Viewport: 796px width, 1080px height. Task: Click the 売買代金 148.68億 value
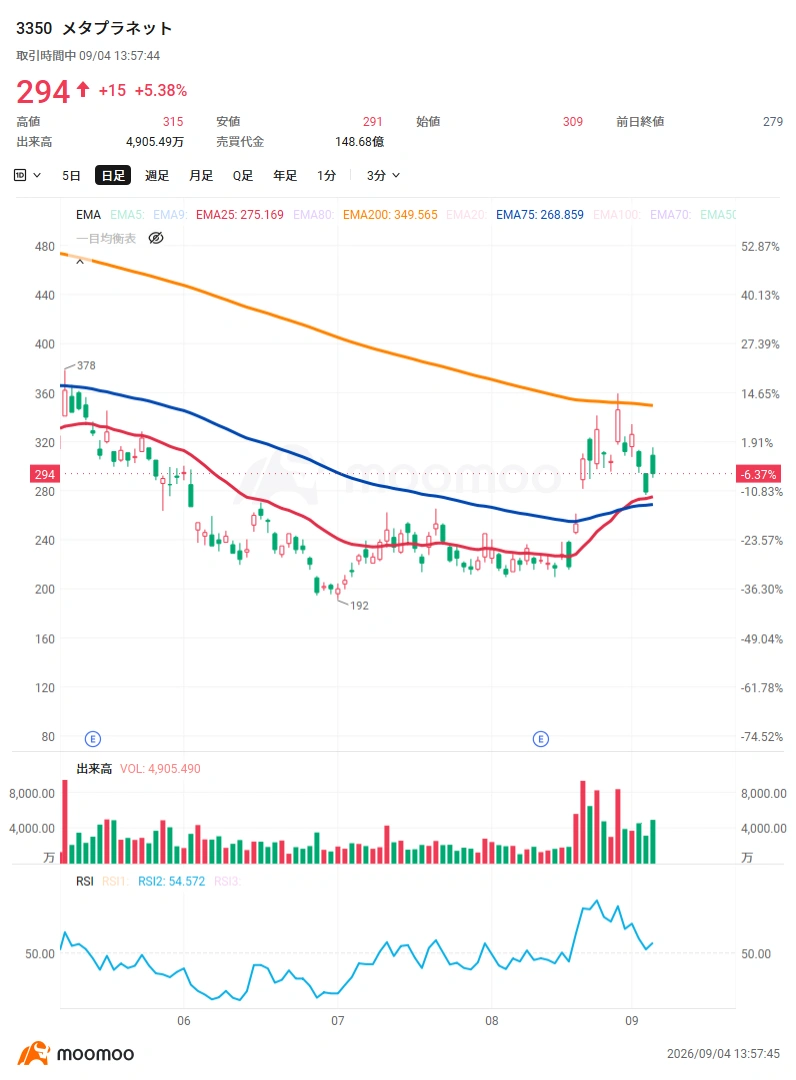click(x=359, y=142)
